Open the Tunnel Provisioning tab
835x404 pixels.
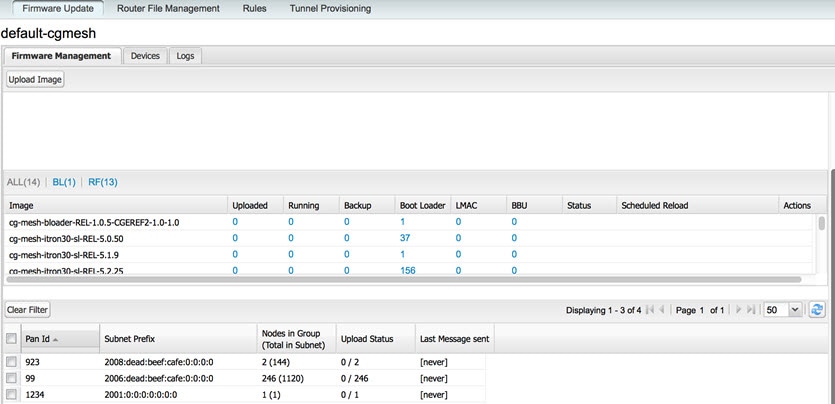(x=331, y=9)
